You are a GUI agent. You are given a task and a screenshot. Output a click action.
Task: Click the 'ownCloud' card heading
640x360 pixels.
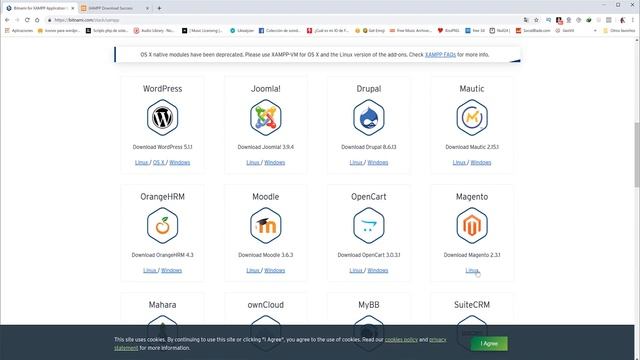(266, 305)
